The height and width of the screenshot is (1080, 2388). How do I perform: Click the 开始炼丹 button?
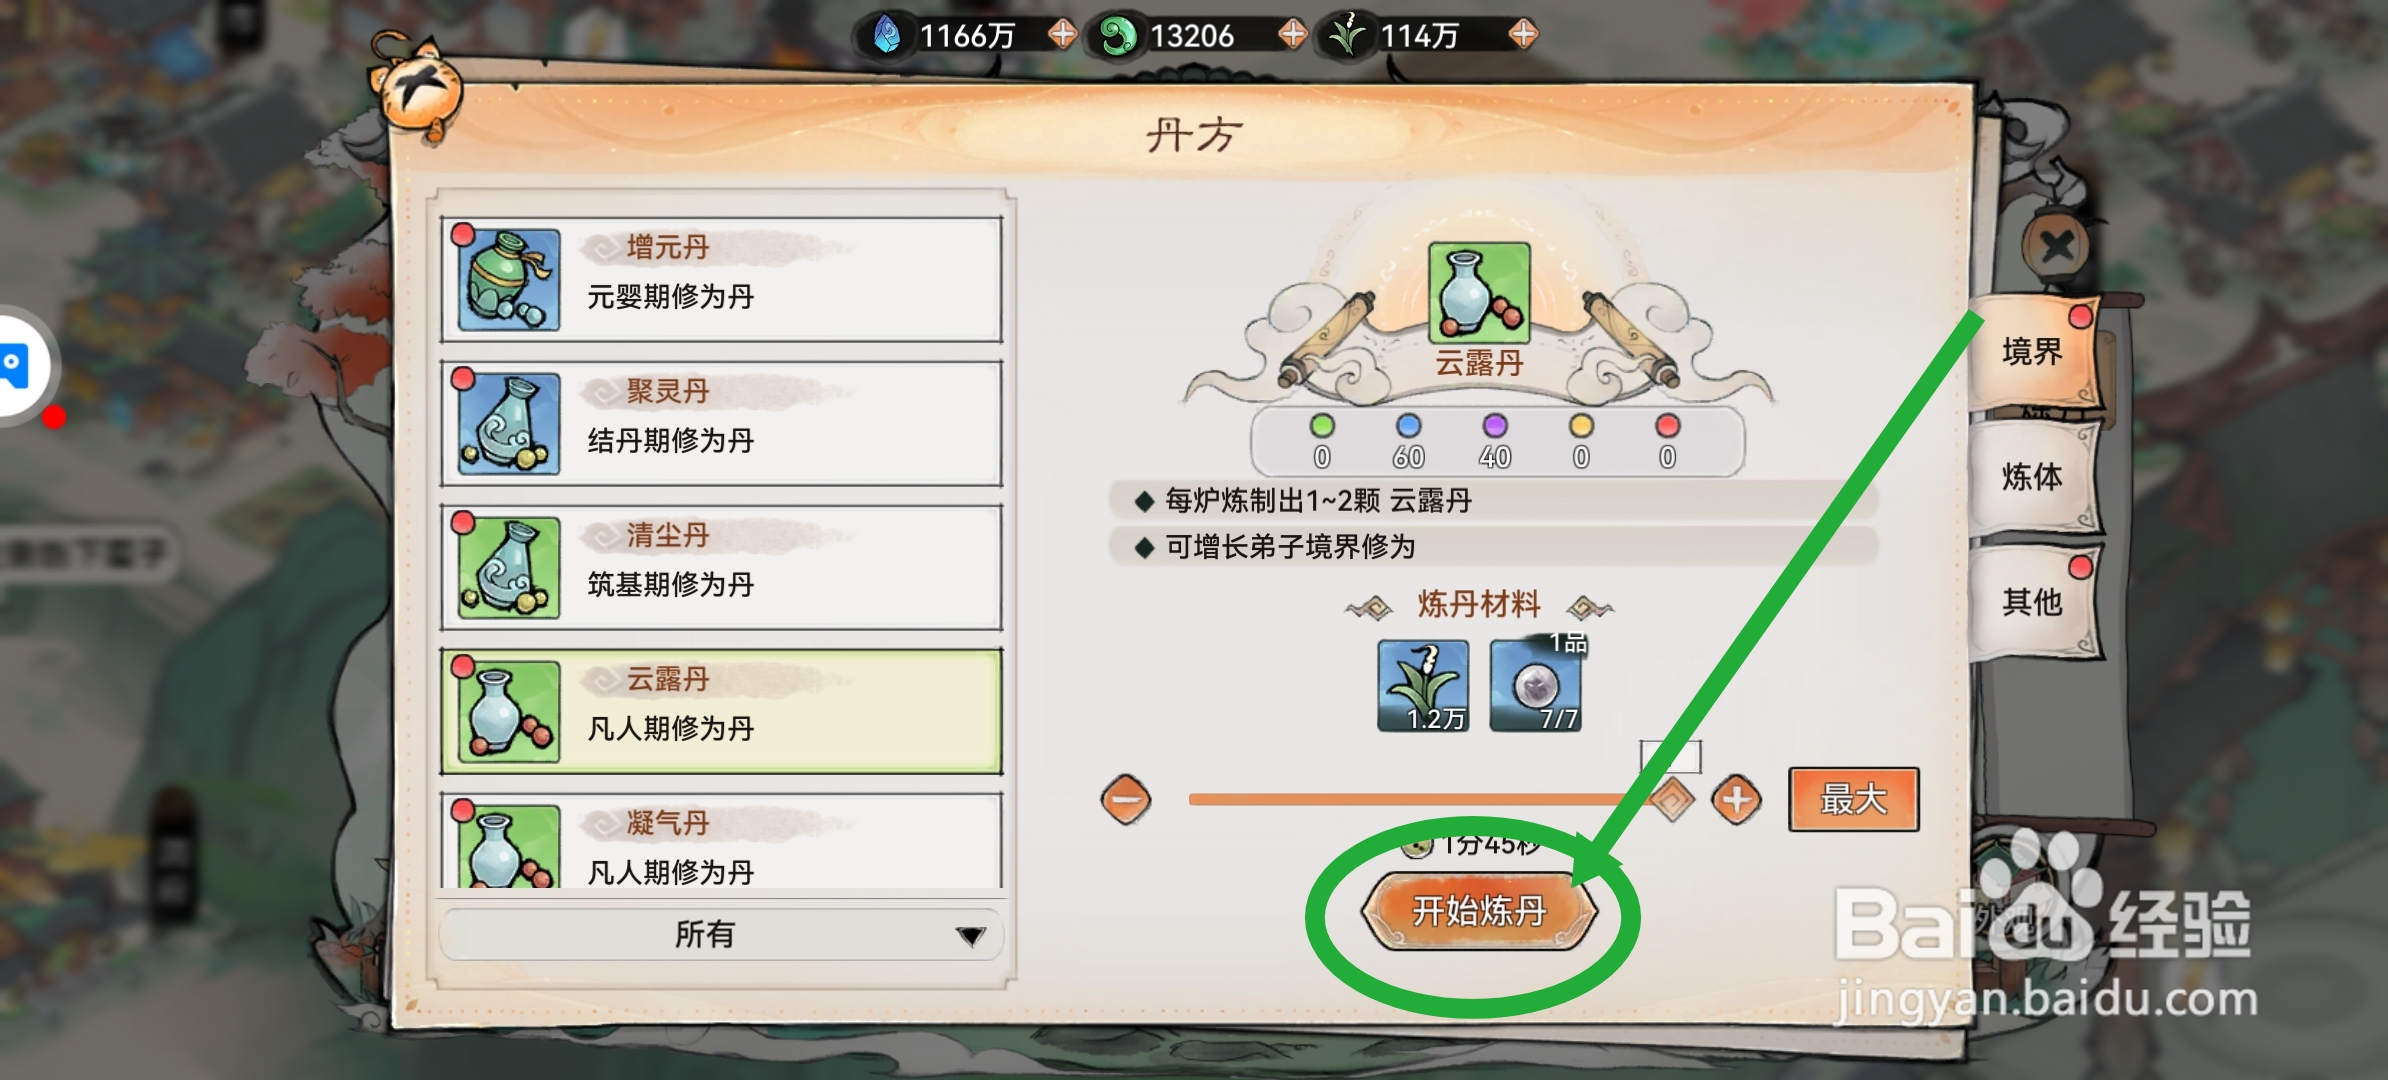pyautogui.click(x=1479, y=911)
